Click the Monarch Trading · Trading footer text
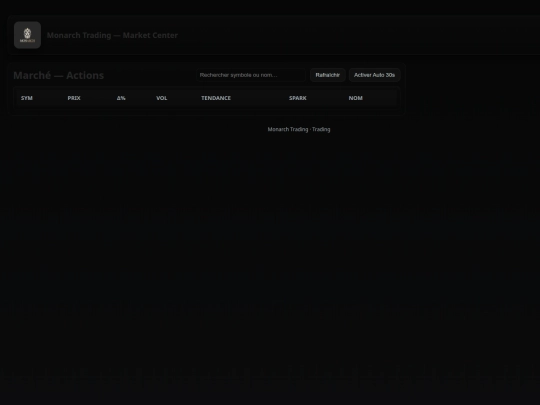This screenshot has height=405, width=540. [x=299, y=129]
